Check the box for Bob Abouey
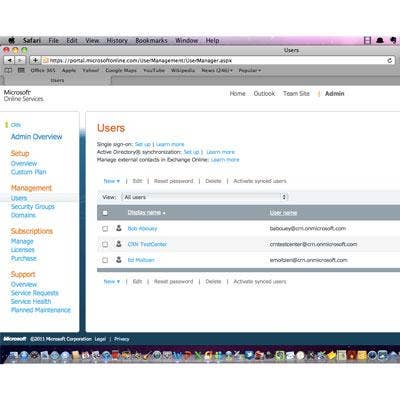Image resolution: width=400 pixels, height=400 pixels. [x=105, y=229]
